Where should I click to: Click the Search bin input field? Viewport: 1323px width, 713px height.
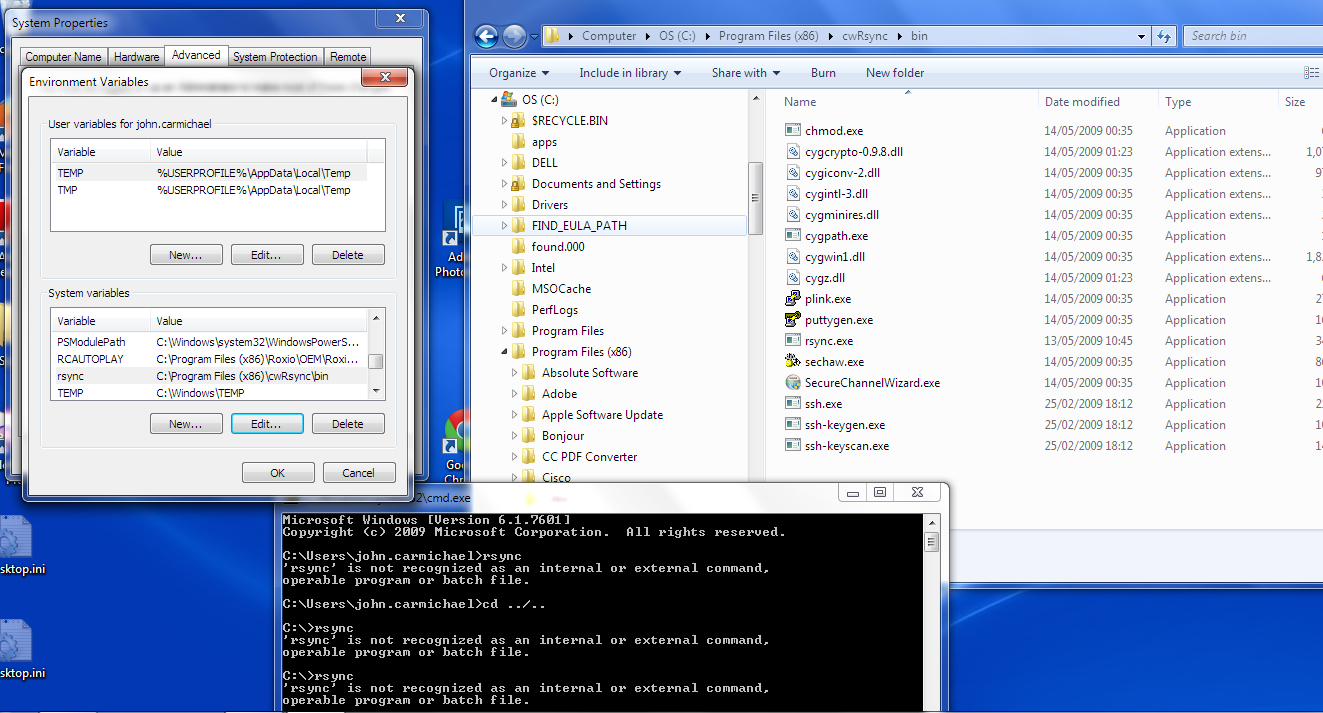click(1253, 36)
